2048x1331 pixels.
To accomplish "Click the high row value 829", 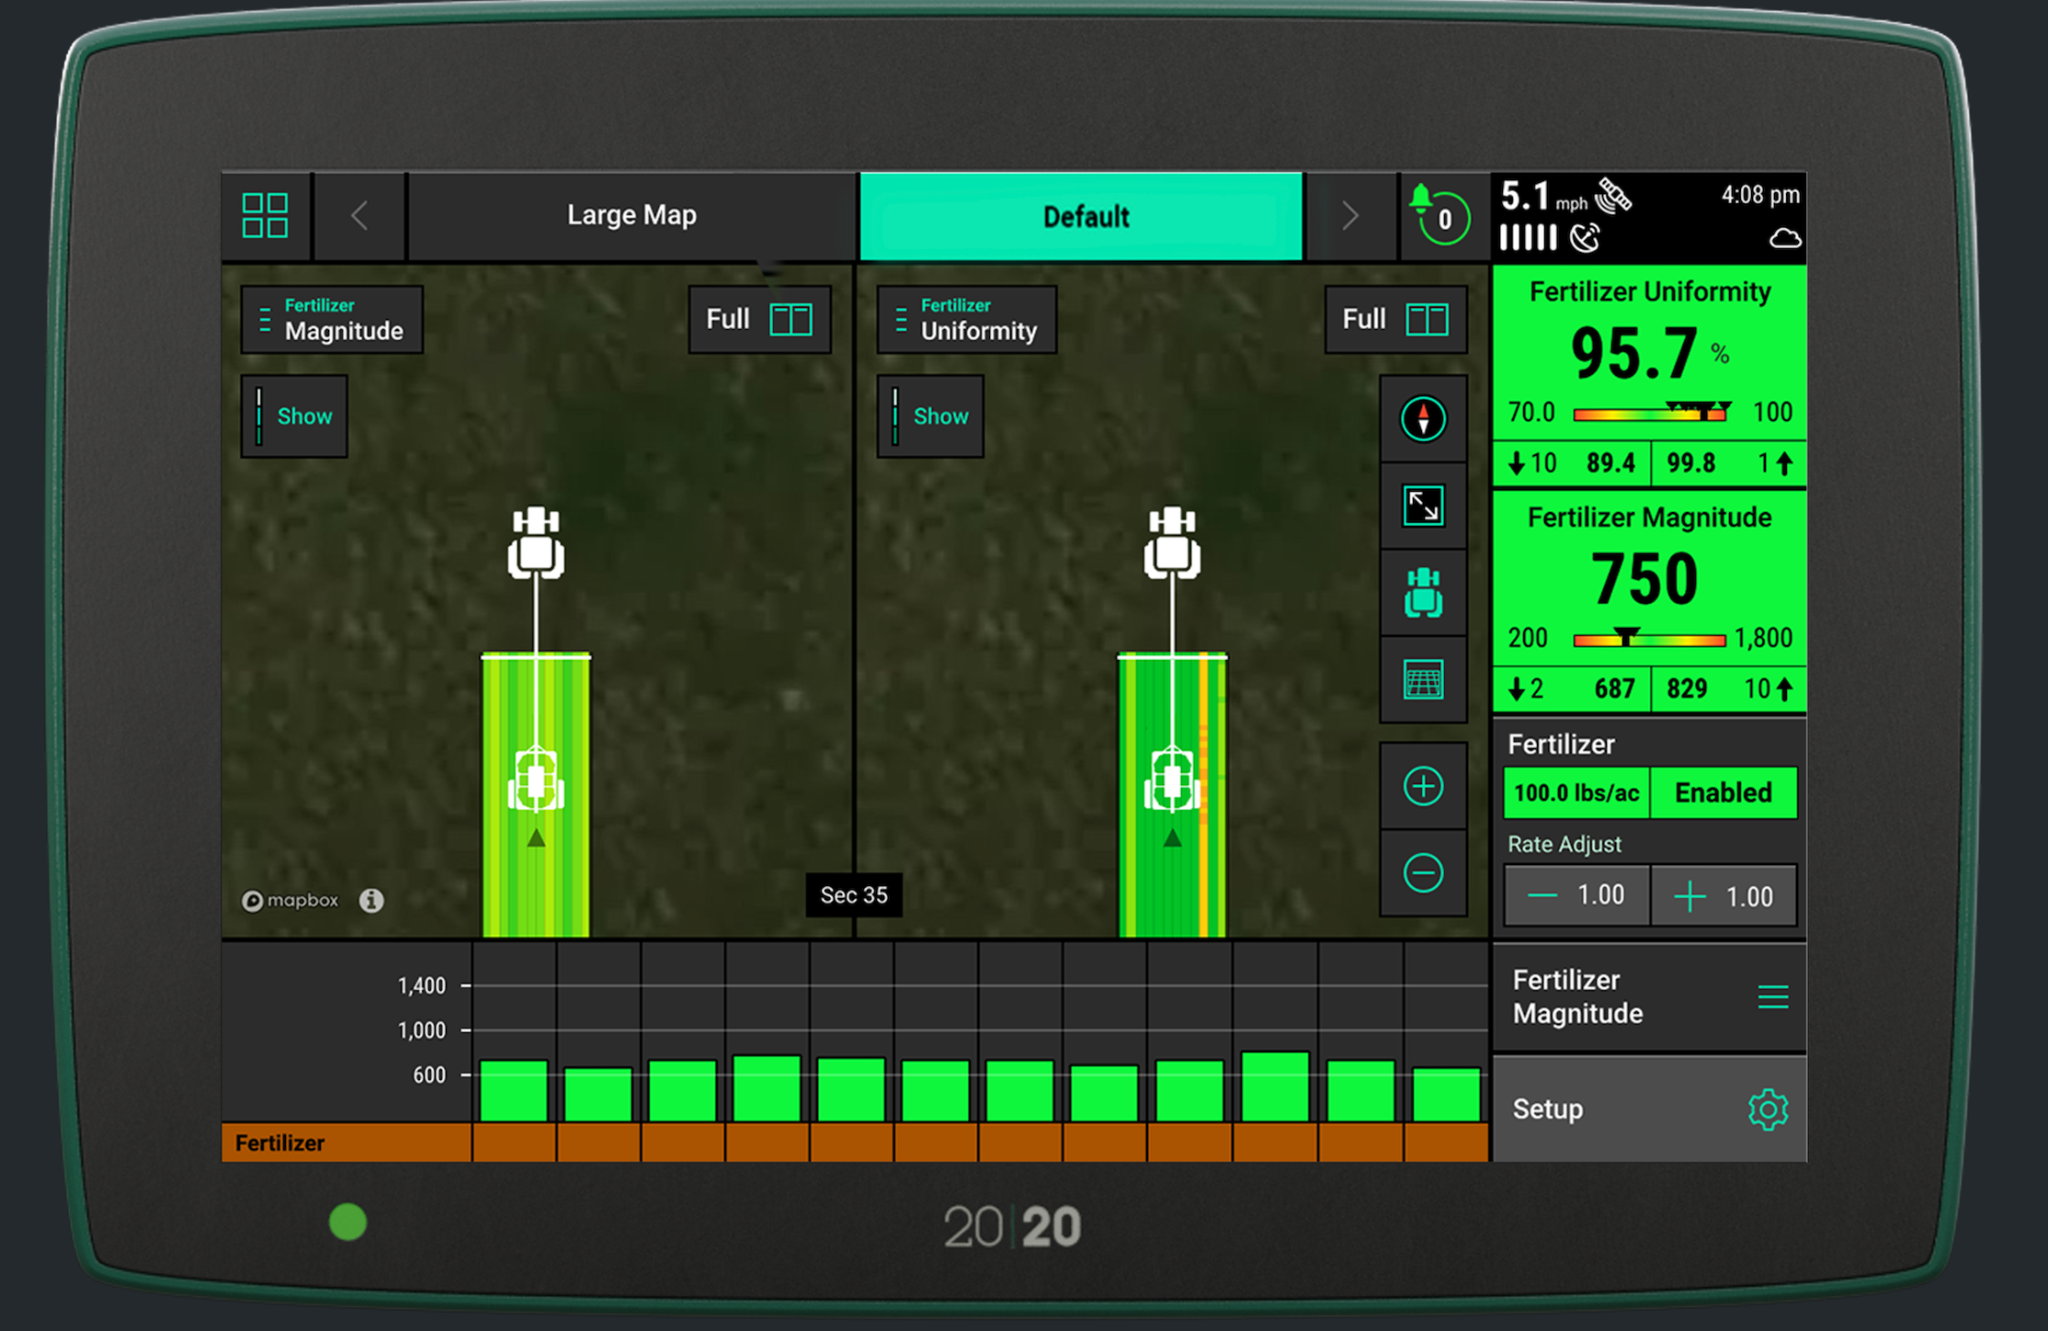I will (1687, 689).
